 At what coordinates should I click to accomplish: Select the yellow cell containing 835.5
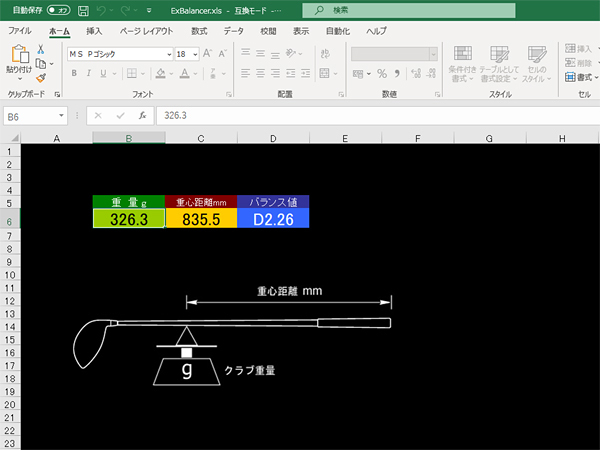point(201,219)
